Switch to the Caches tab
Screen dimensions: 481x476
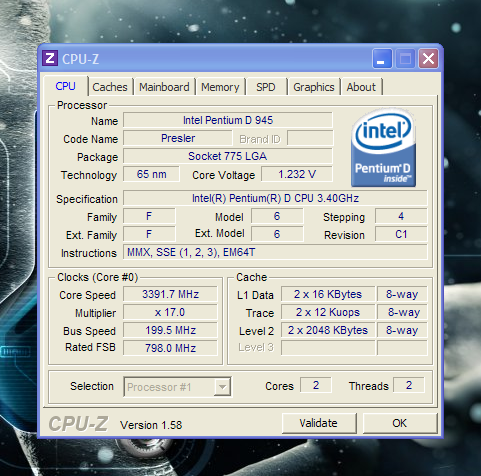(110, 87)
